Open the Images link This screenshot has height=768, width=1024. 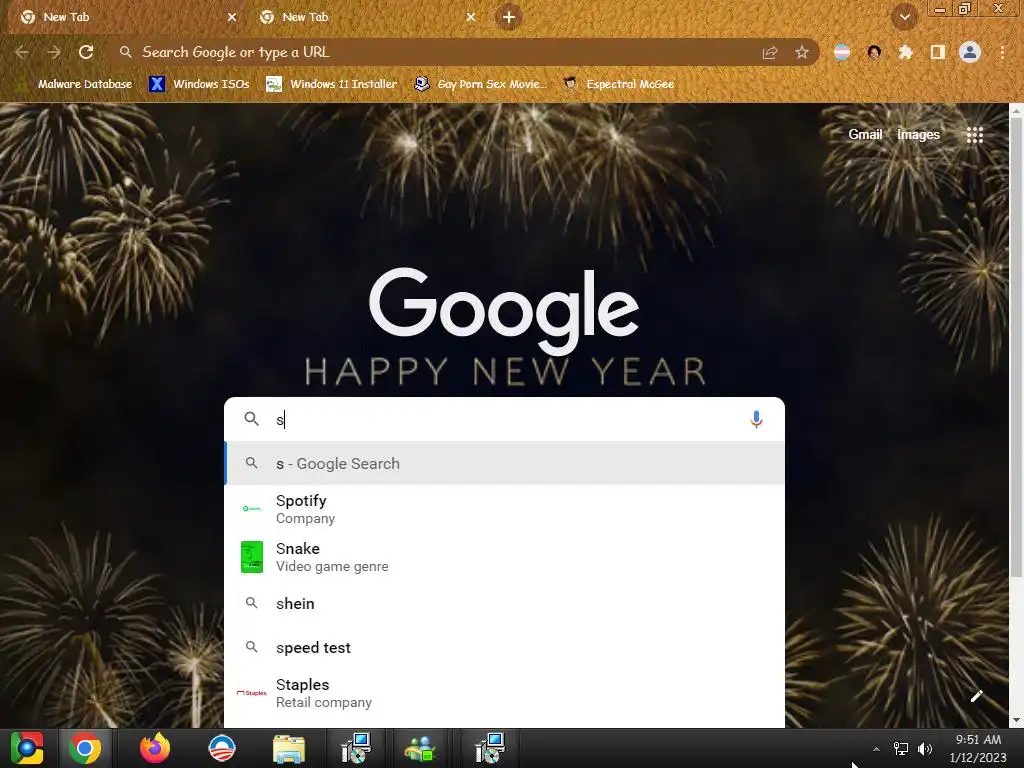[918, 135]
